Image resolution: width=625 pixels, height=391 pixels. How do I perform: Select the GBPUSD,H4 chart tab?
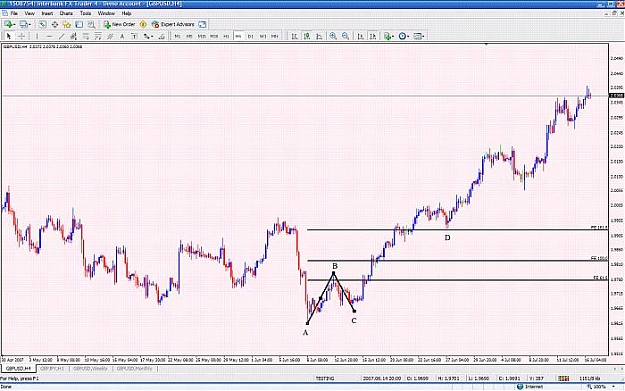pyautogui.click(x=18, y=369)
